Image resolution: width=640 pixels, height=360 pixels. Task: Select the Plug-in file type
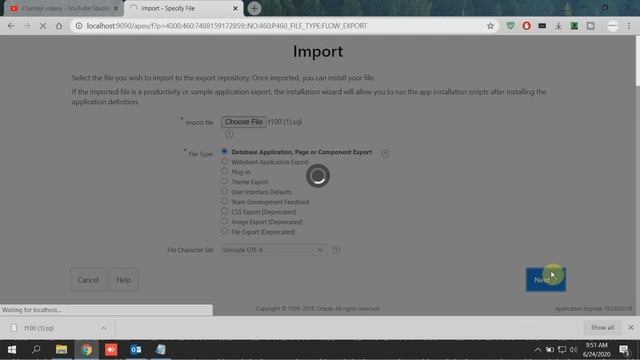(x=224, y=171)
